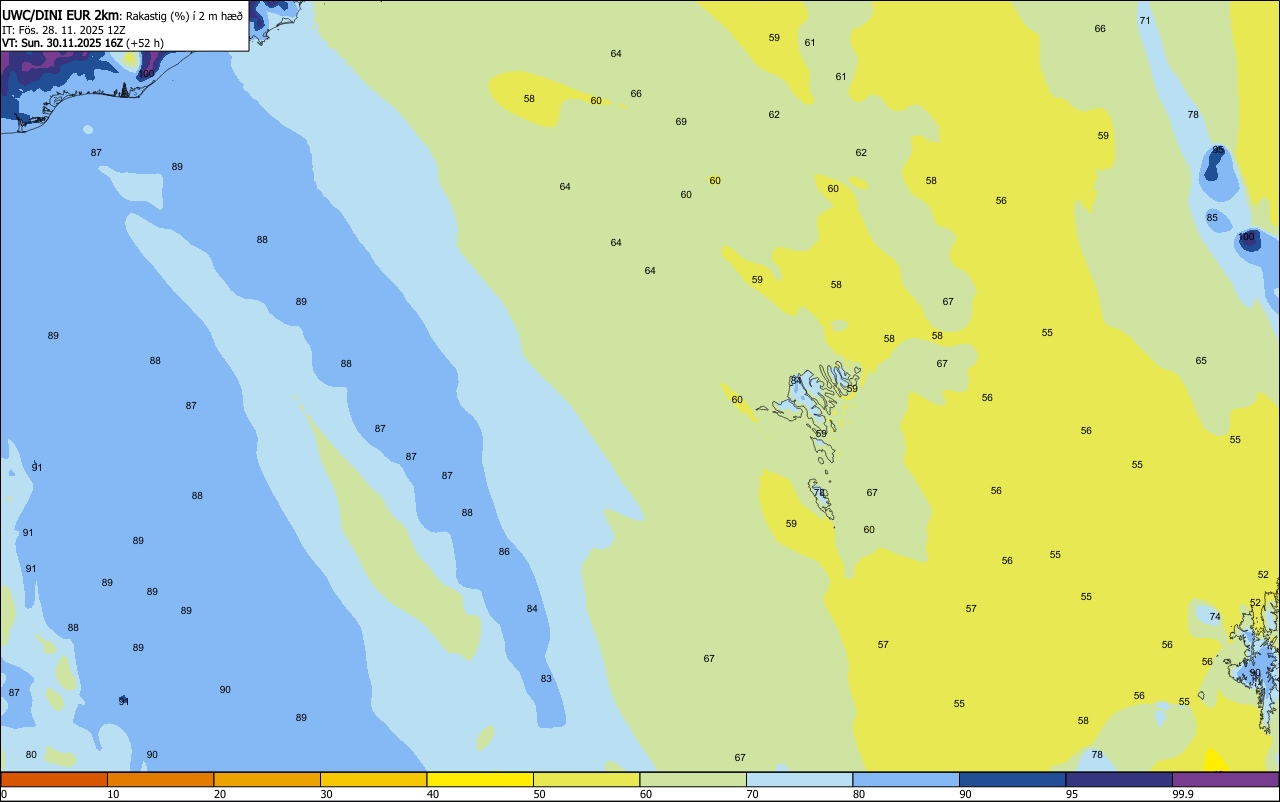Click the legend tick label "10"

click(113, 794)
